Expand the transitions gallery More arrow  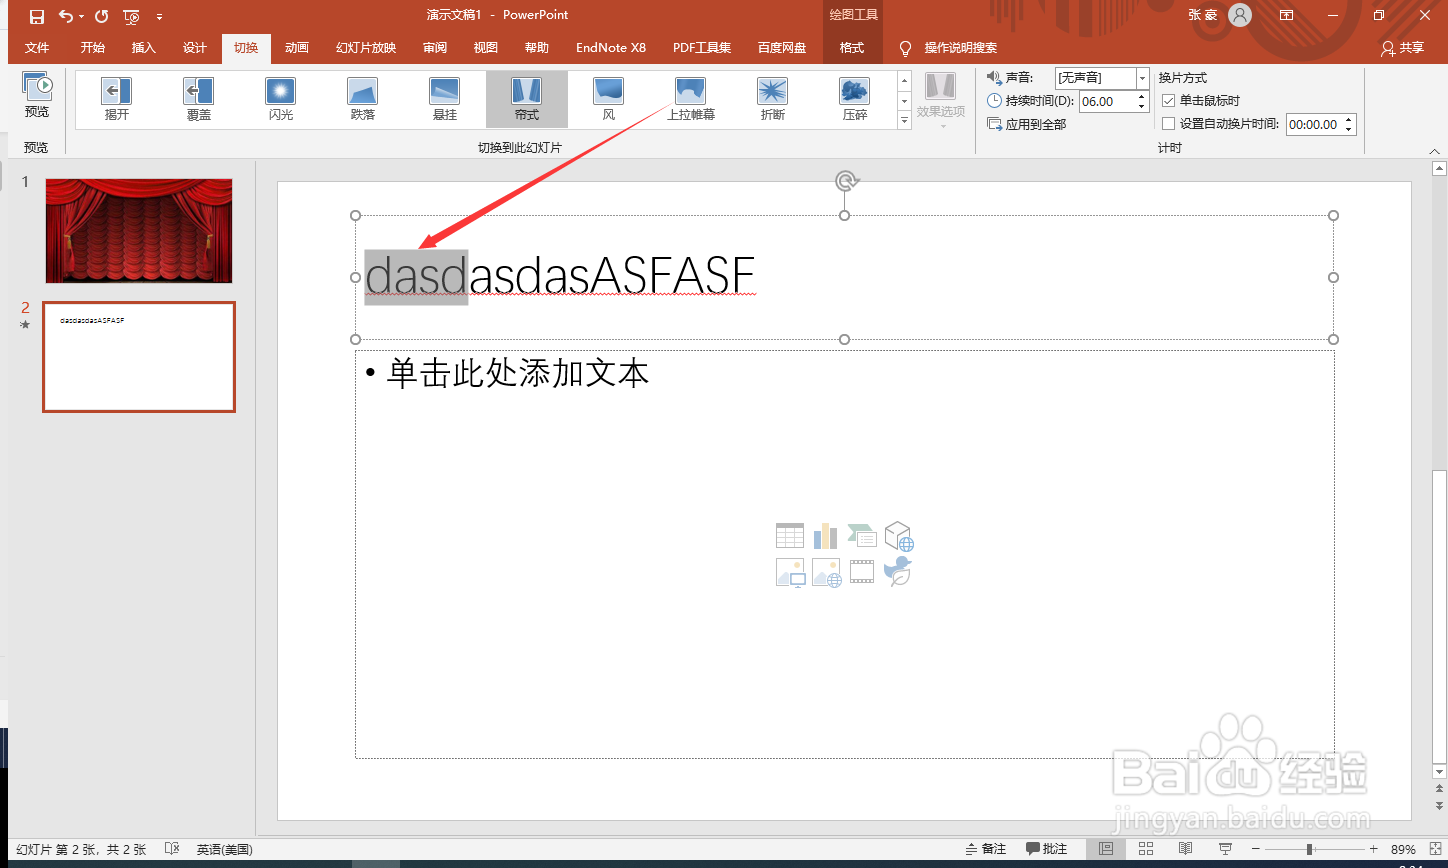click(905, 120)
